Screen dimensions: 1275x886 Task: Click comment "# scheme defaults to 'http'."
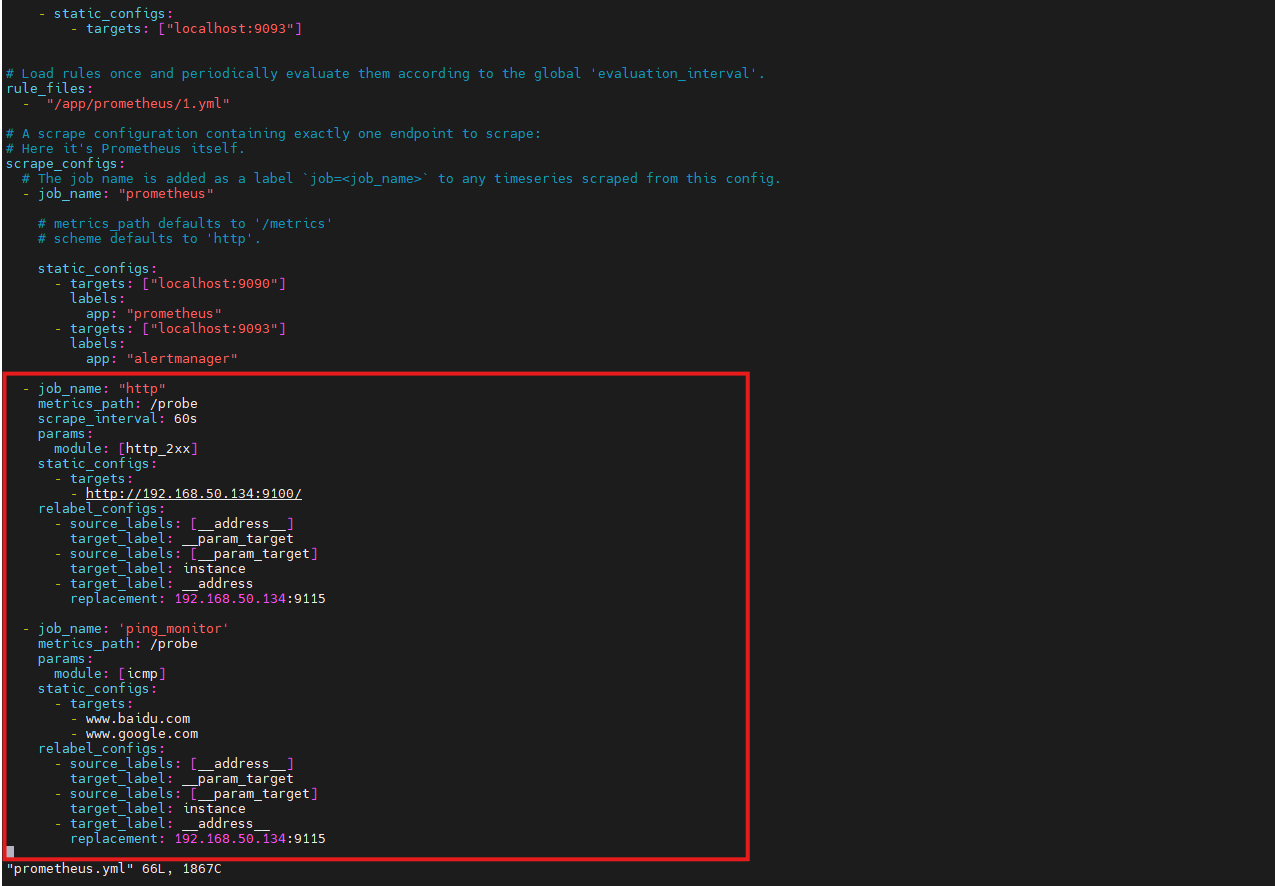coord(149,238)
